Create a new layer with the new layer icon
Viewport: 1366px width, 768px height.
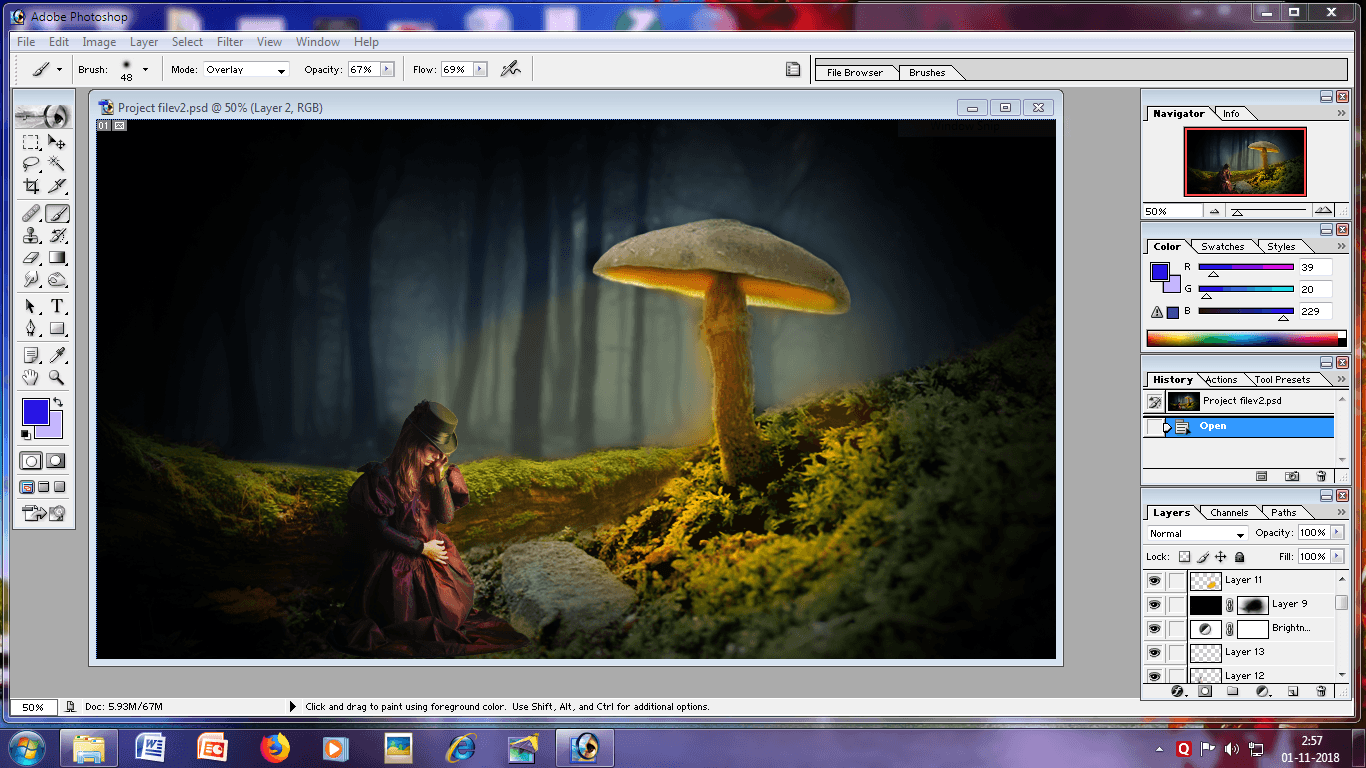point(1292,691)
